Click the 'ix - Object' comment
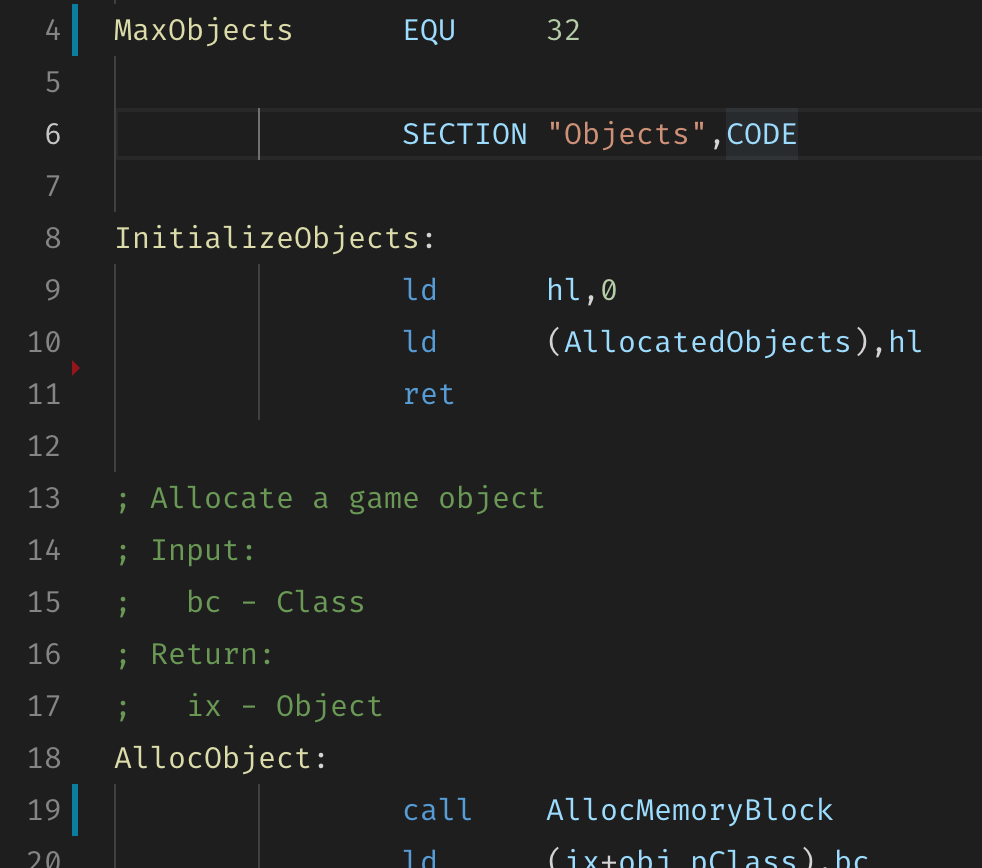Screen dimensions: 982x868 click(285, 707)
